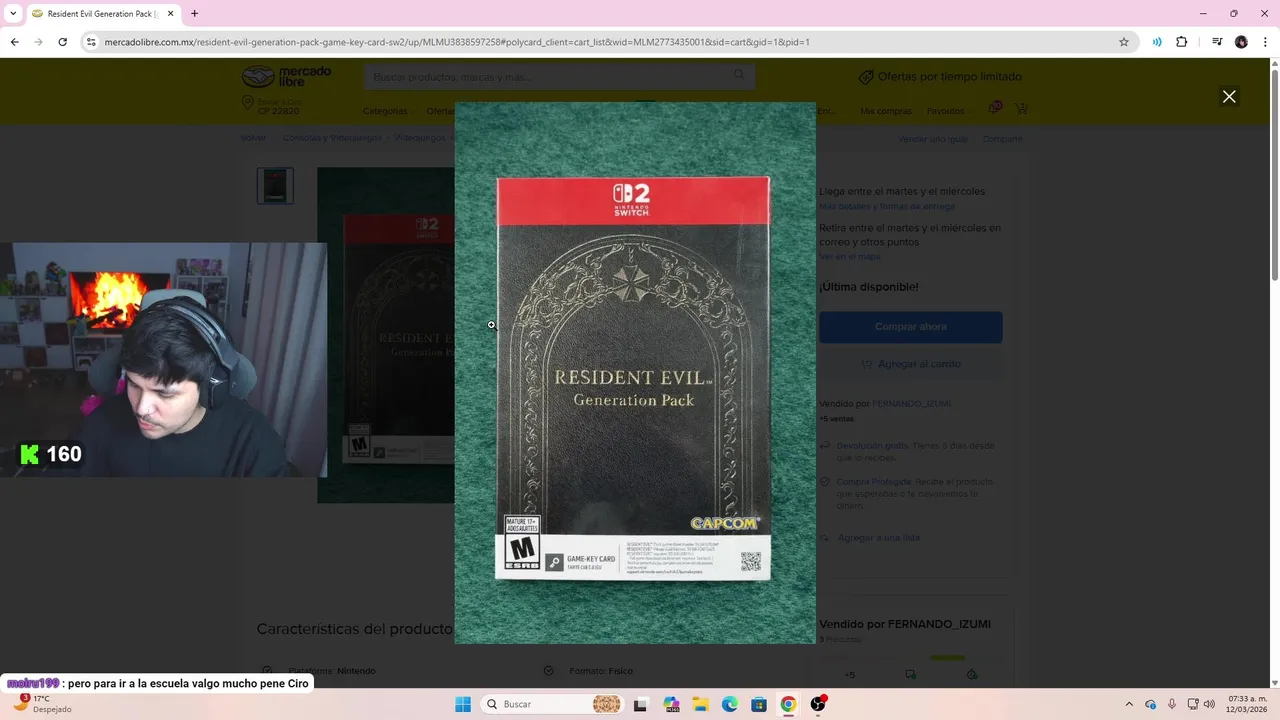Click Vender uno igual link
The image size is (1280, 720).
[x=932, y=139]
